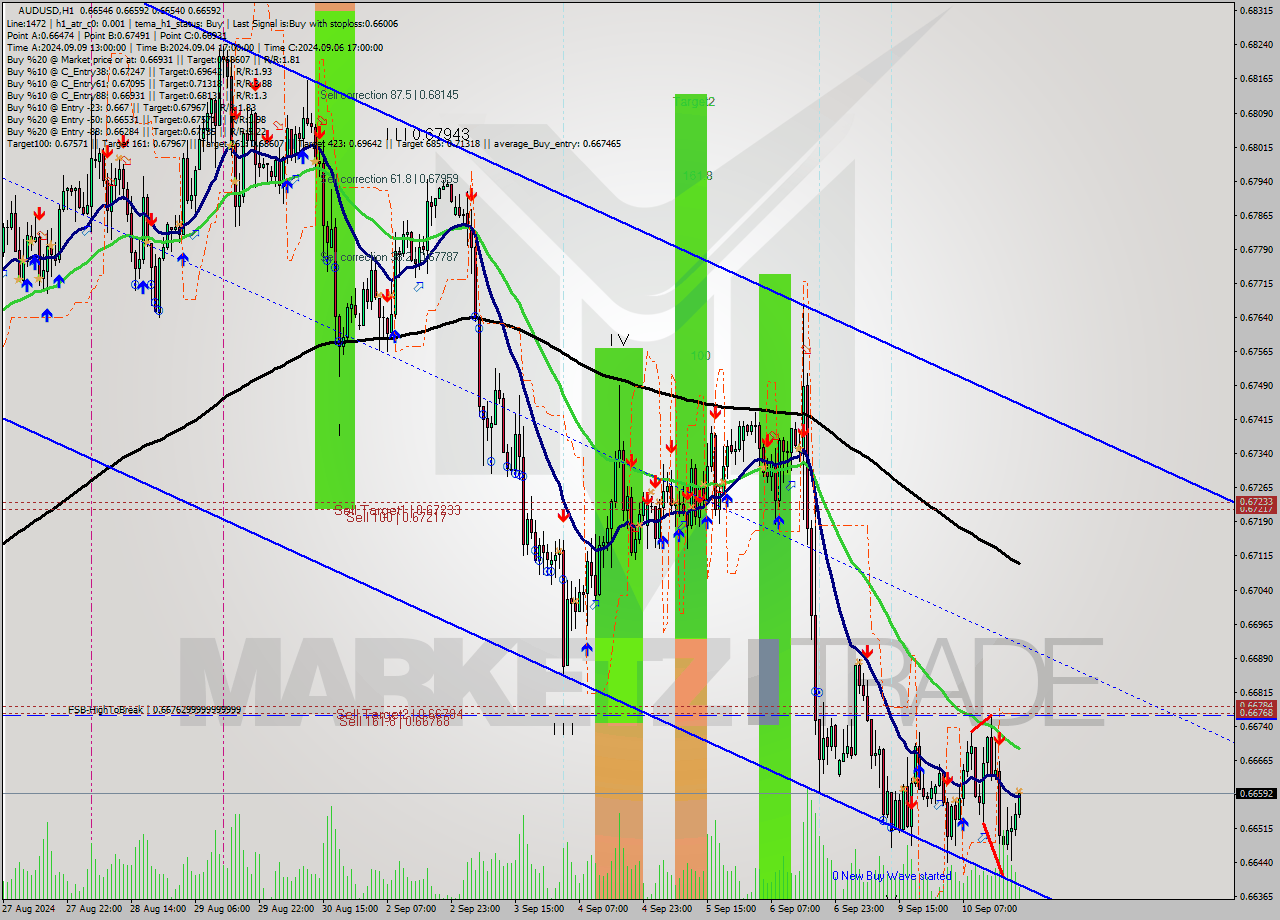Click the 'Sell correction 87.5 | 0.68145' label
1280x920 pixels.
click(389, 94)
